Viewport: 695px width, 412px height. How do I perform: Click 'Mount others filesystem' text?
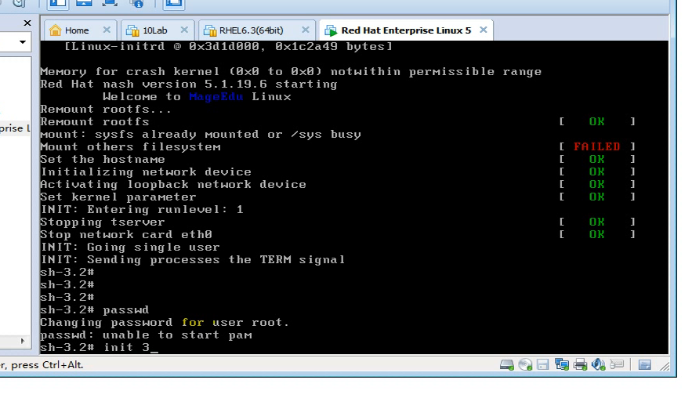(130, 147)
